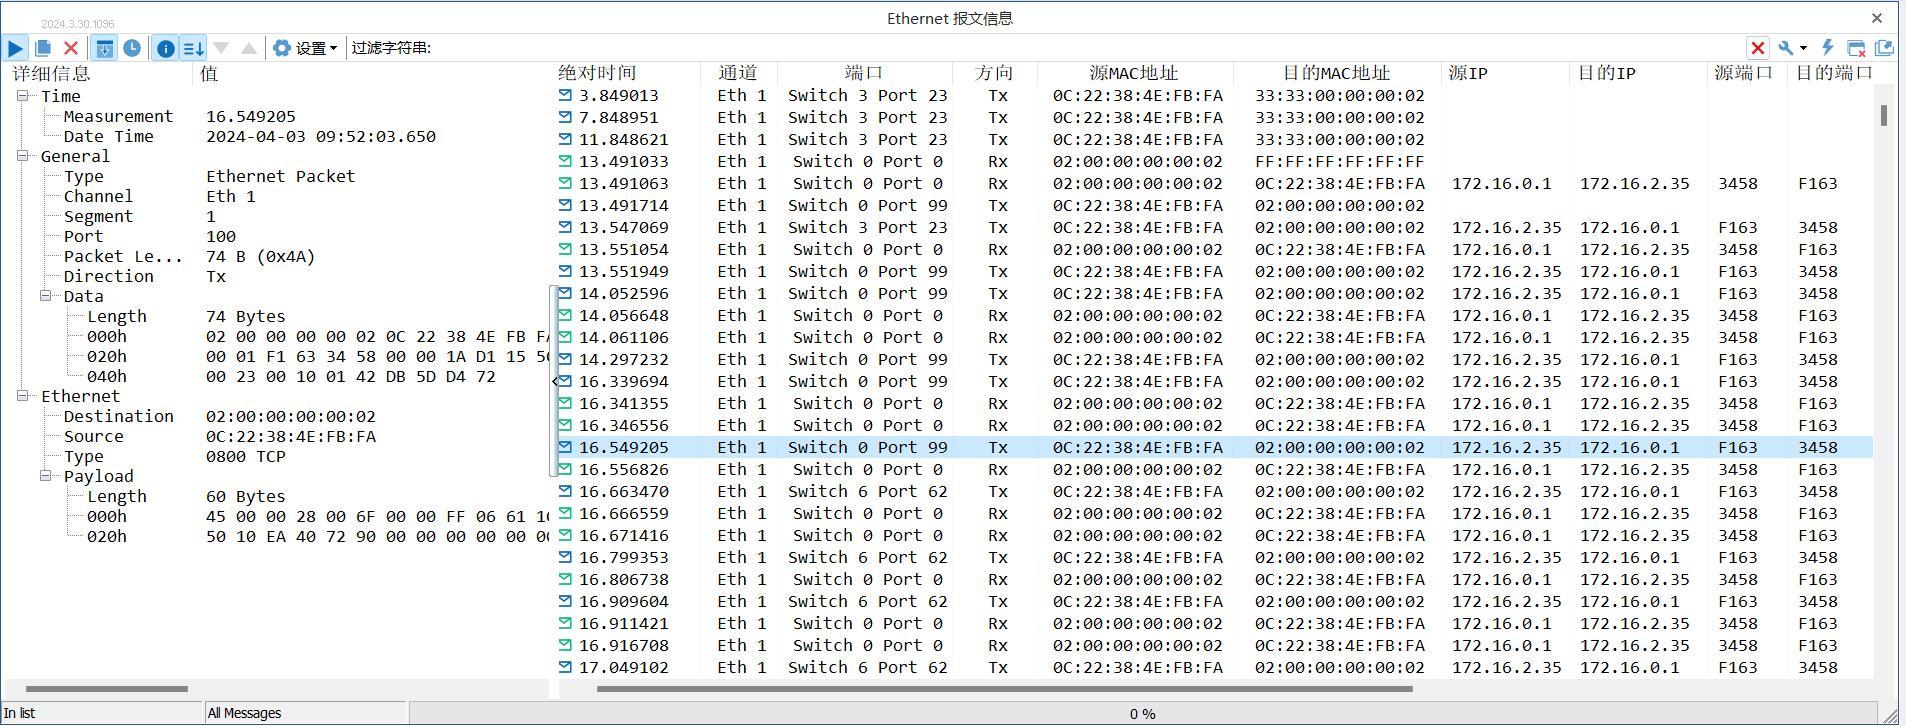
Task: Click the icon of message 16.549205
Action: [565, 447]
